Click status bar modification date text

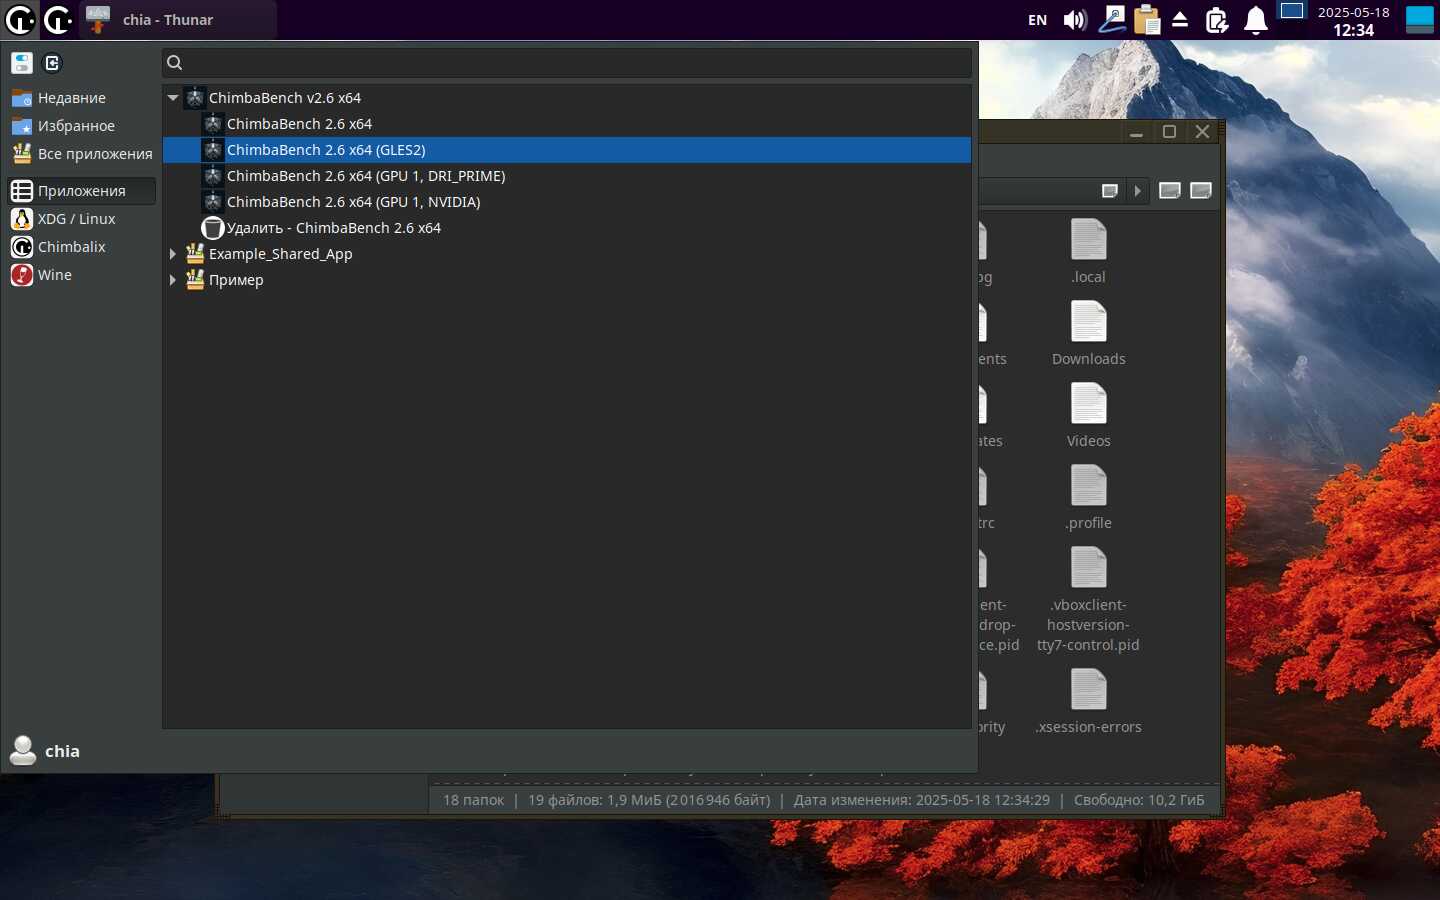(922, 800)
